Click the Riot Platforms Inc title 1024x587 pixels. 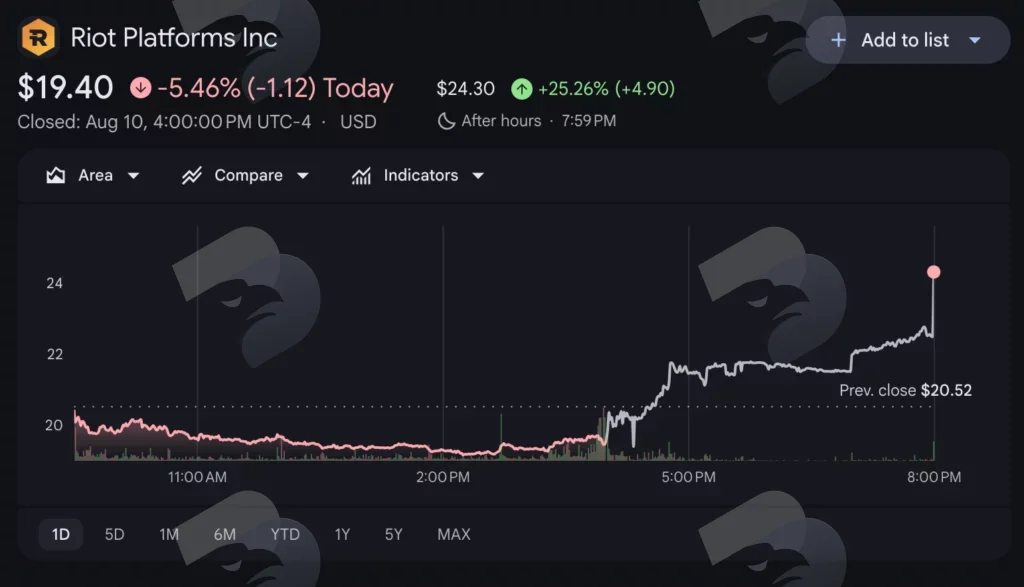click(174, 38)
